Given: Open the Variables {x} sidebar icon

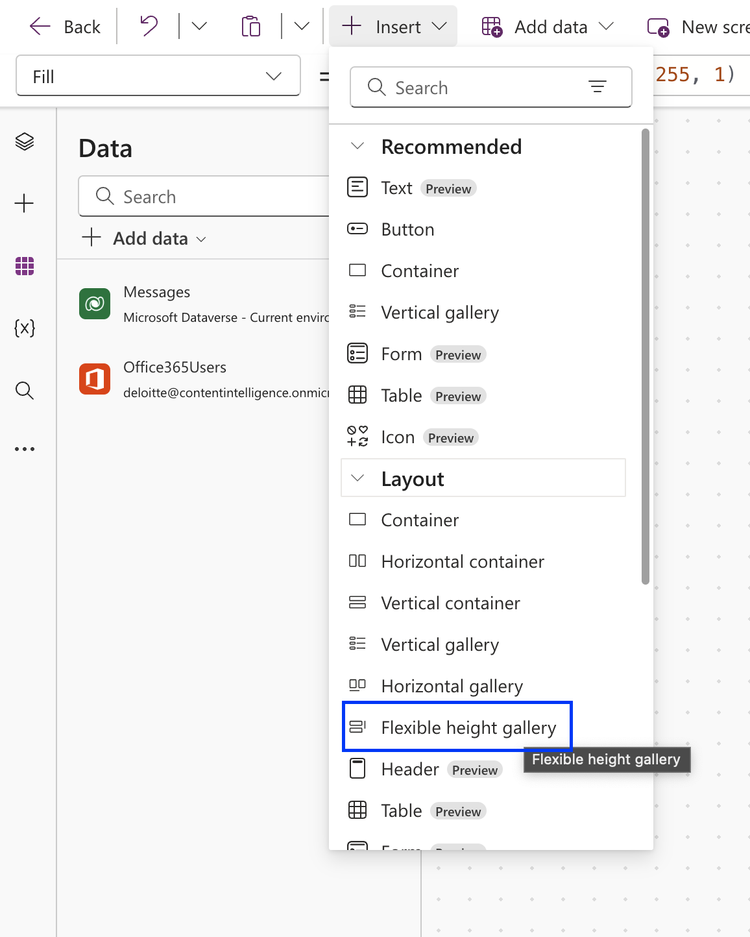Looking at the screenshot, I should coord(25,327).
